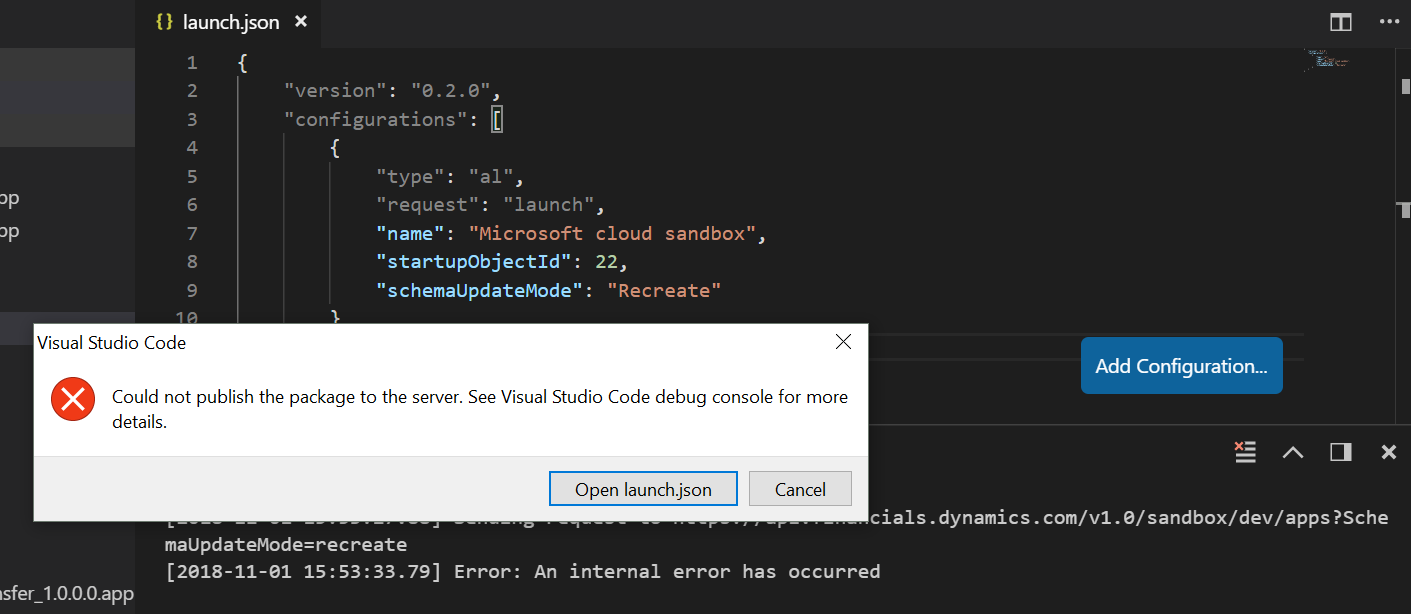Viewport: 1411px width, 614px height.
Task: Click the Add Configuration button
Action: [1181, 365]
